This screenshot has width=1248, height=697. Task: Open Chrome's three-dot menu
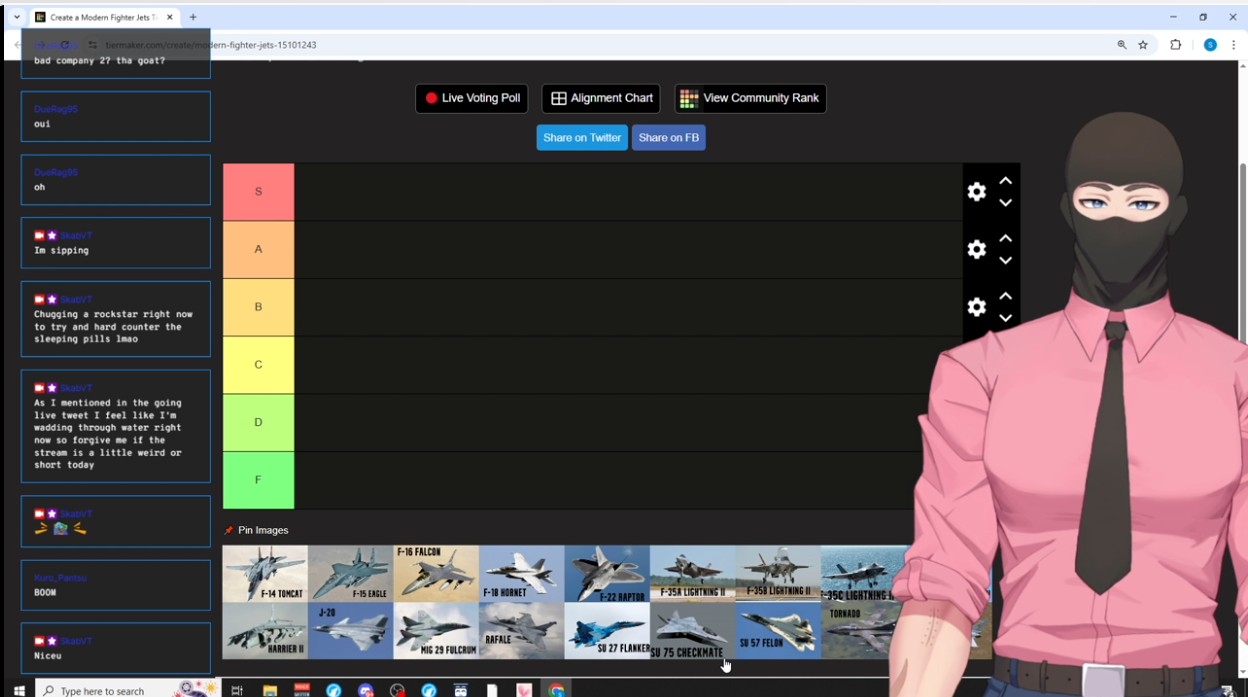point(1234,45)
